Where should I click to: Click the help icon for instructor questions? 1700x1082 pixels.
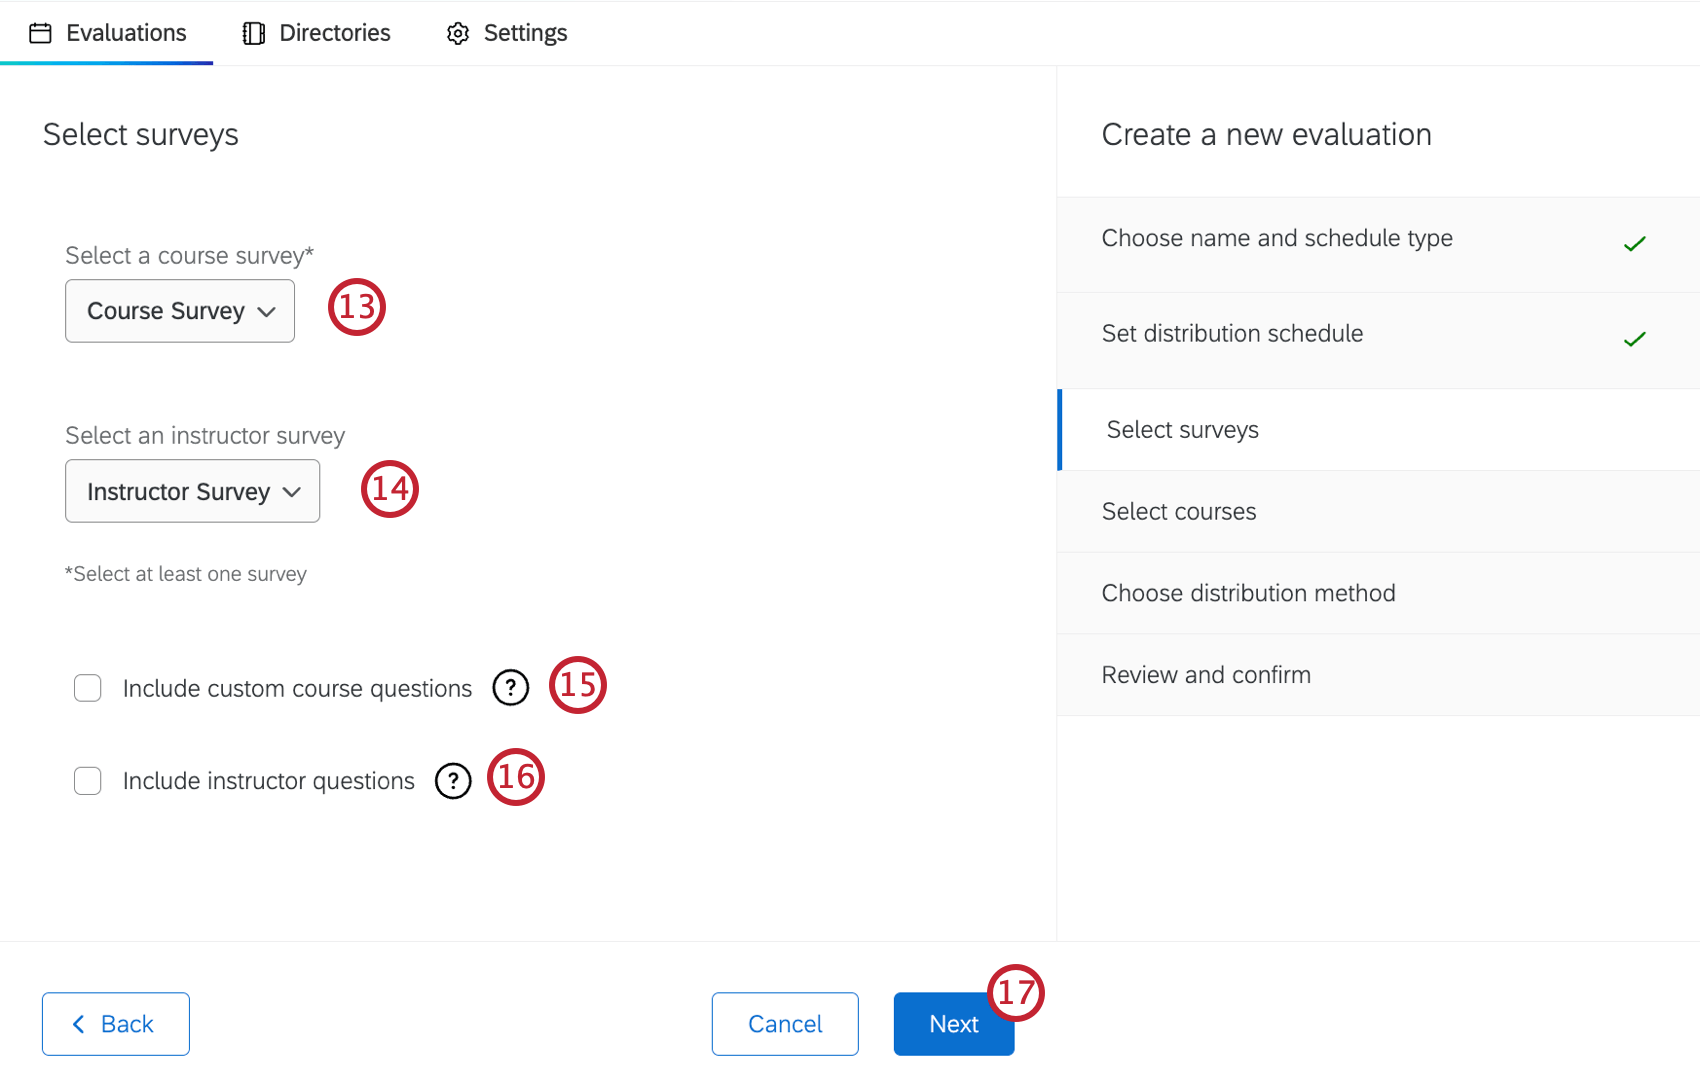click(x=453, y=781)
